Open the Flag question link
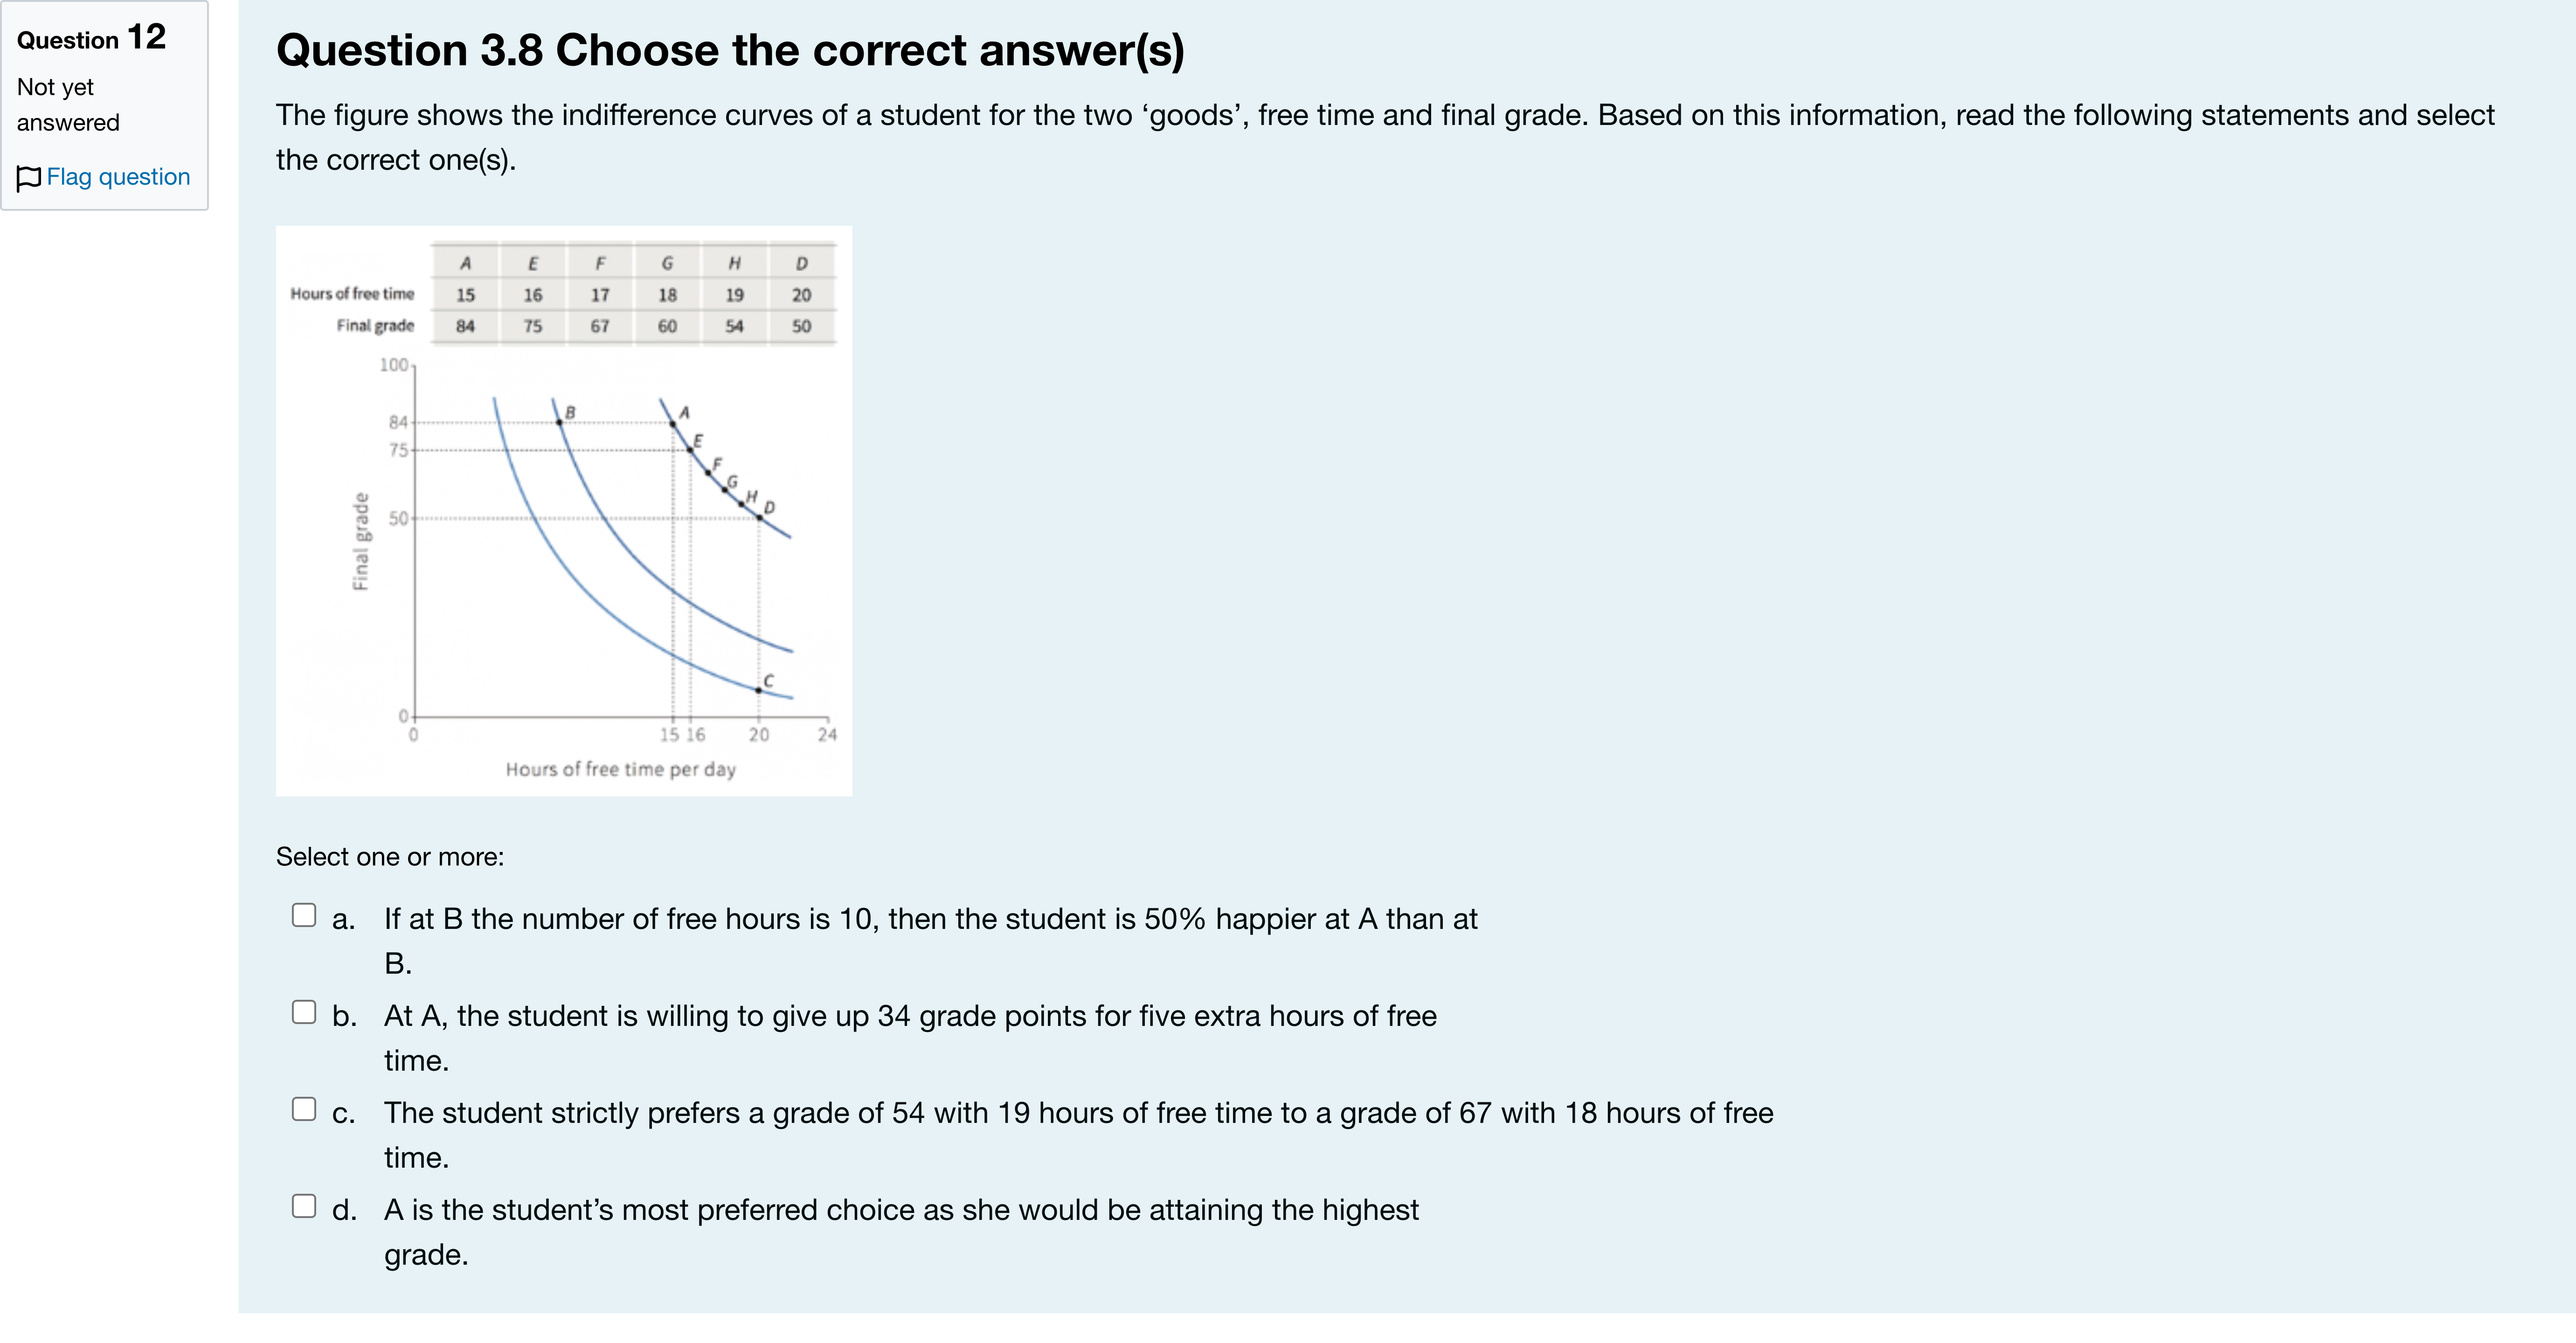2576x1343 pixels. click(118, 177)
